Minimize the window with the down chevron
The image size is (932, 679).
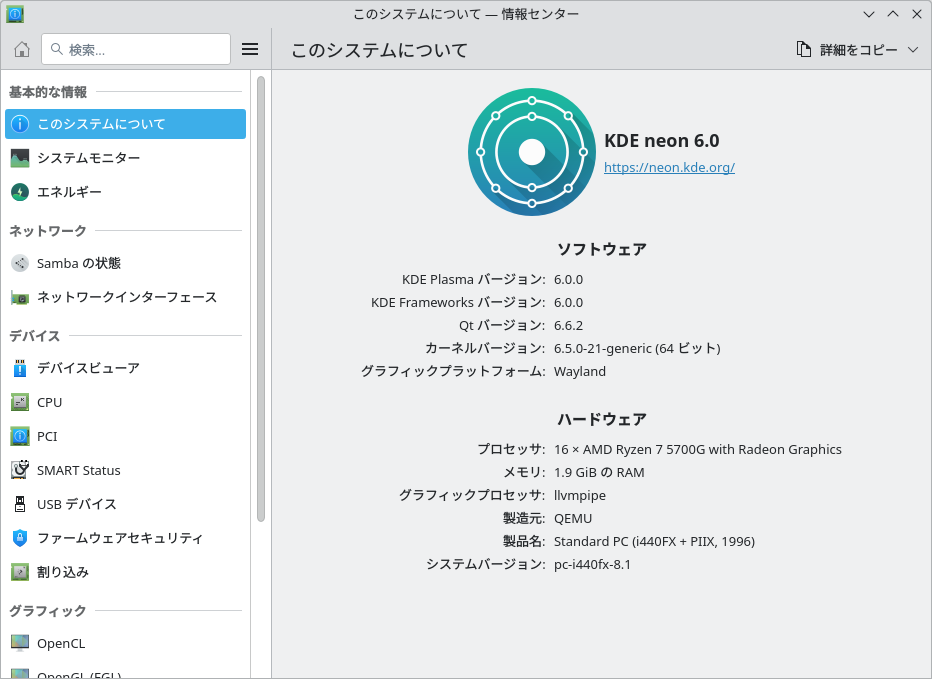869,14
